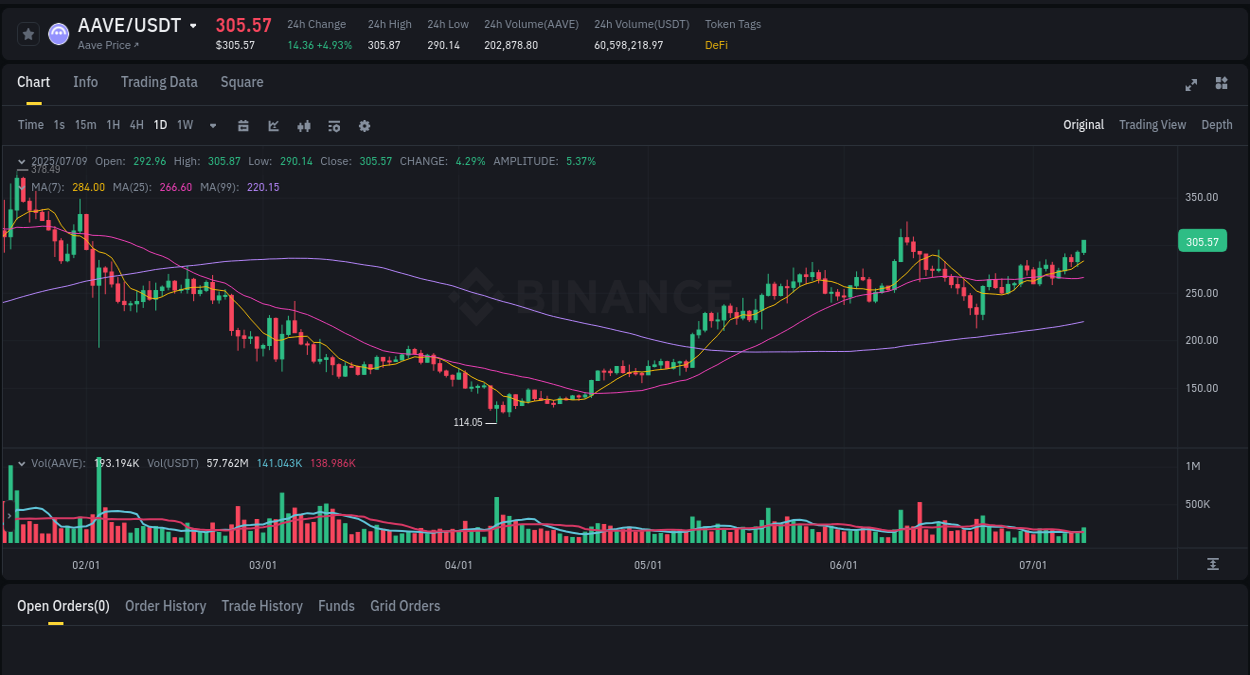Open the technical indicators icon

(x=303, y=126)
